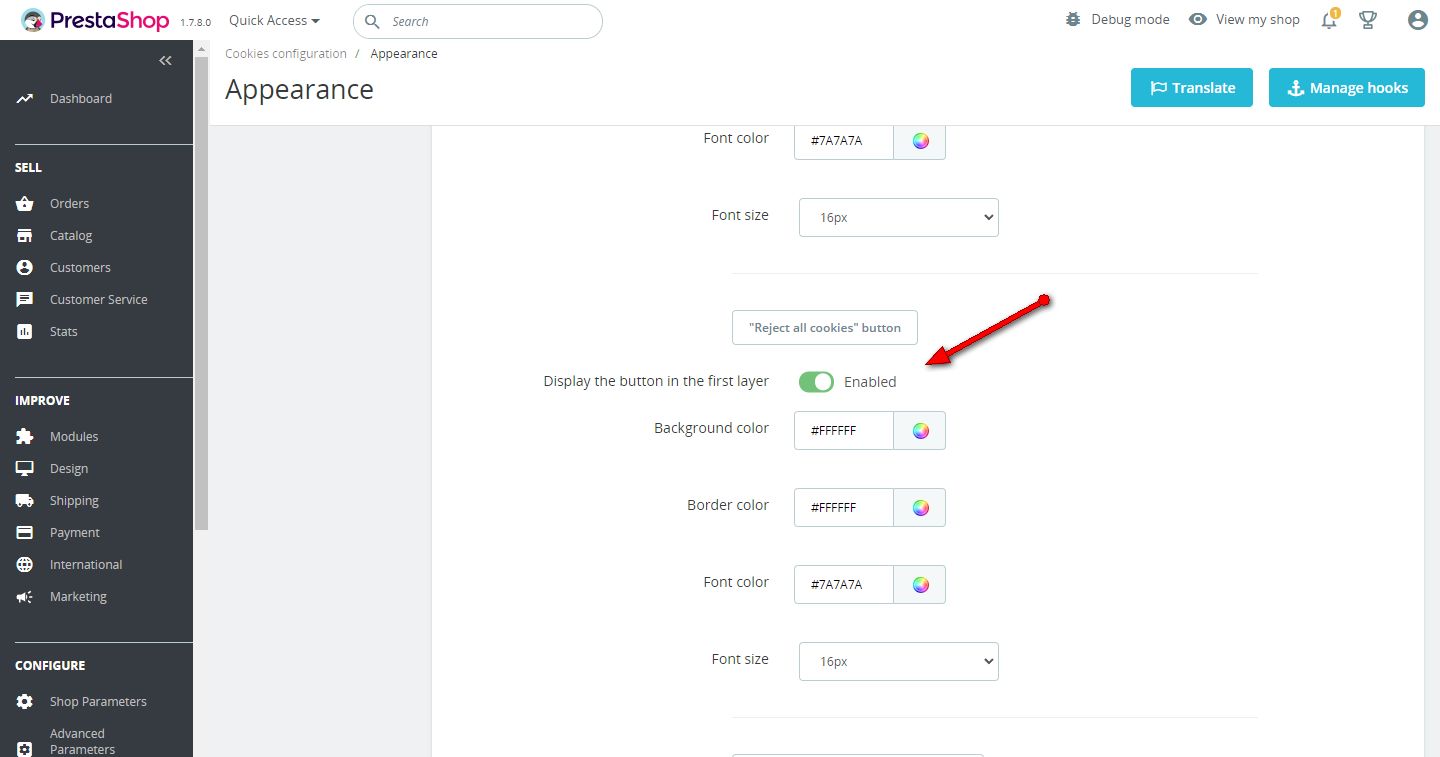This screenshot has height=757, width=1440.
Task: Open the Quick Access dropdown
Action: [274, 20]
